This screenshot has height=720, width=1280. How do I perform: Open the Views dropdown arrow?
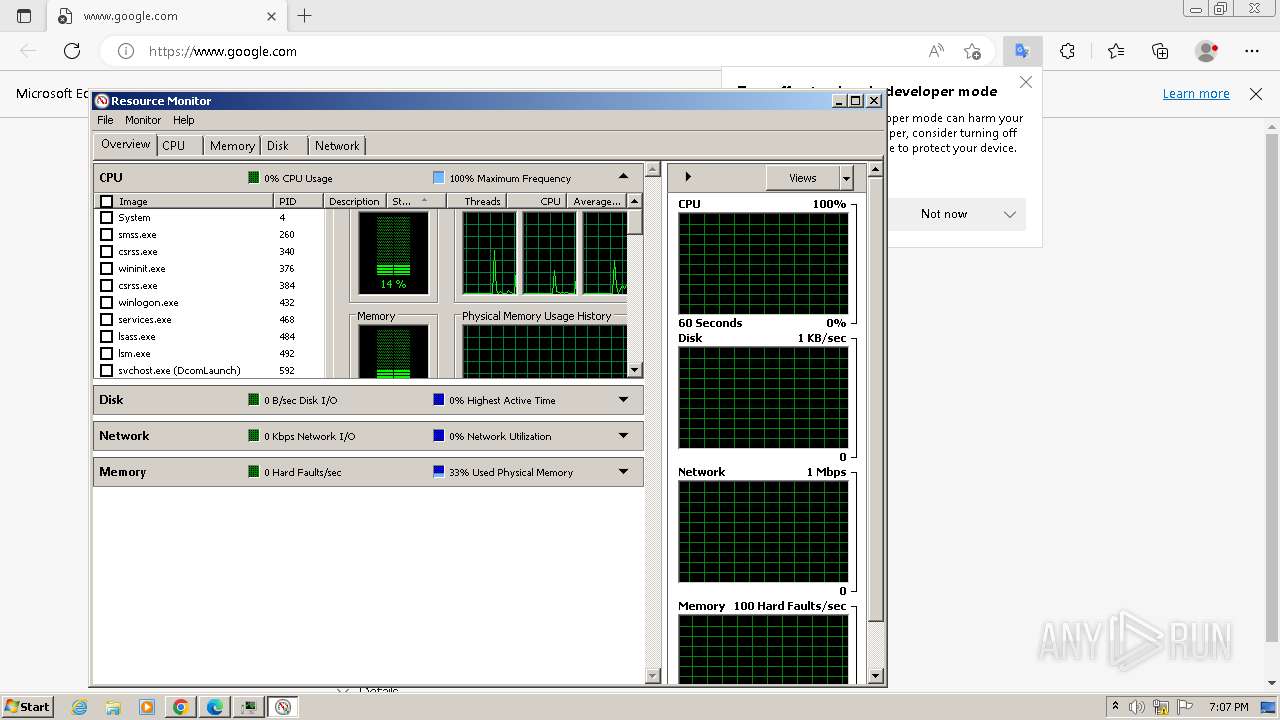(847, 178)
